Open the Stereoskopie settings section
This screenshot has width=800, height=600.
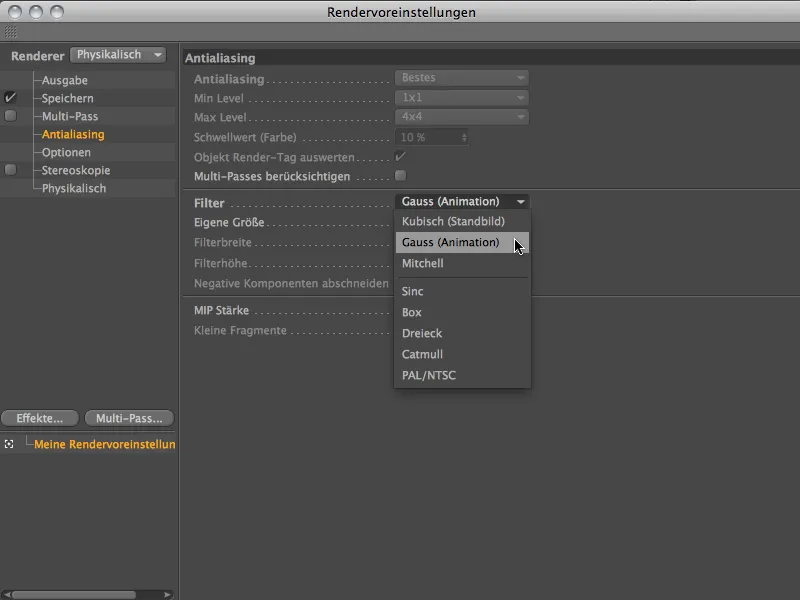pyautogui.click(x=75, y=170)
